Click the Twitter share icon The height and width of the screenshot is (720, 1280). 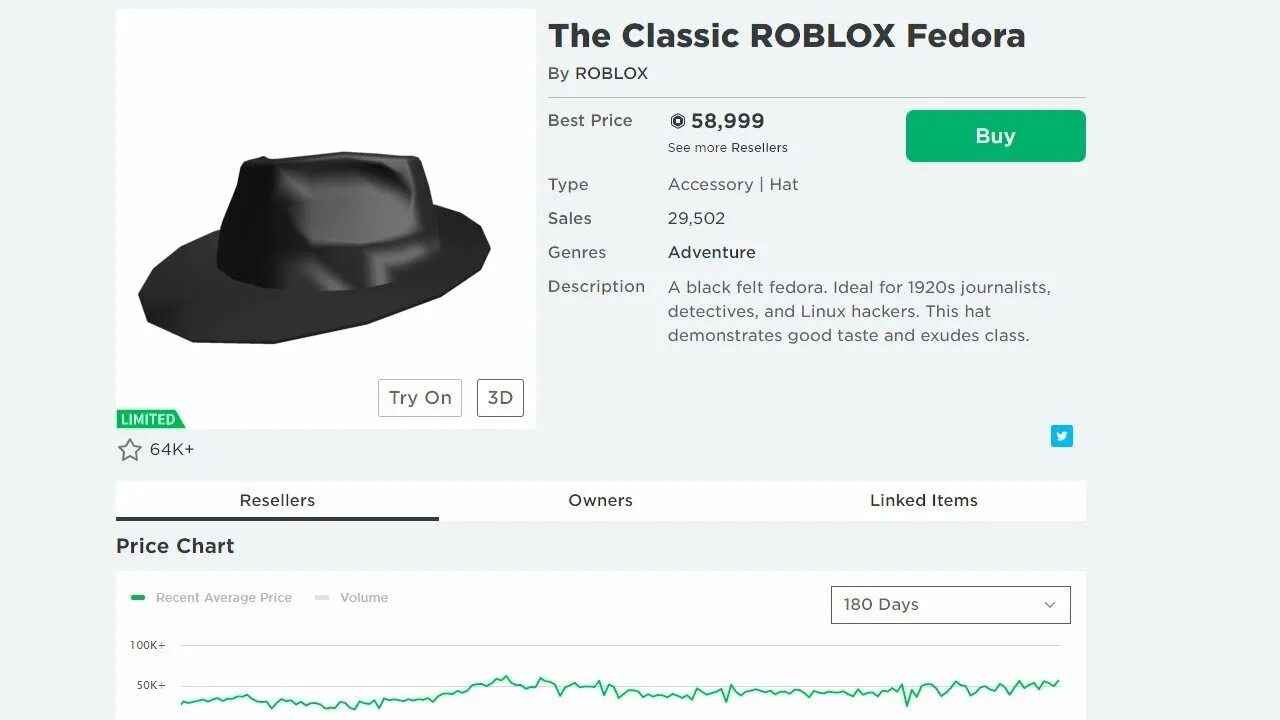point(1061,436)
